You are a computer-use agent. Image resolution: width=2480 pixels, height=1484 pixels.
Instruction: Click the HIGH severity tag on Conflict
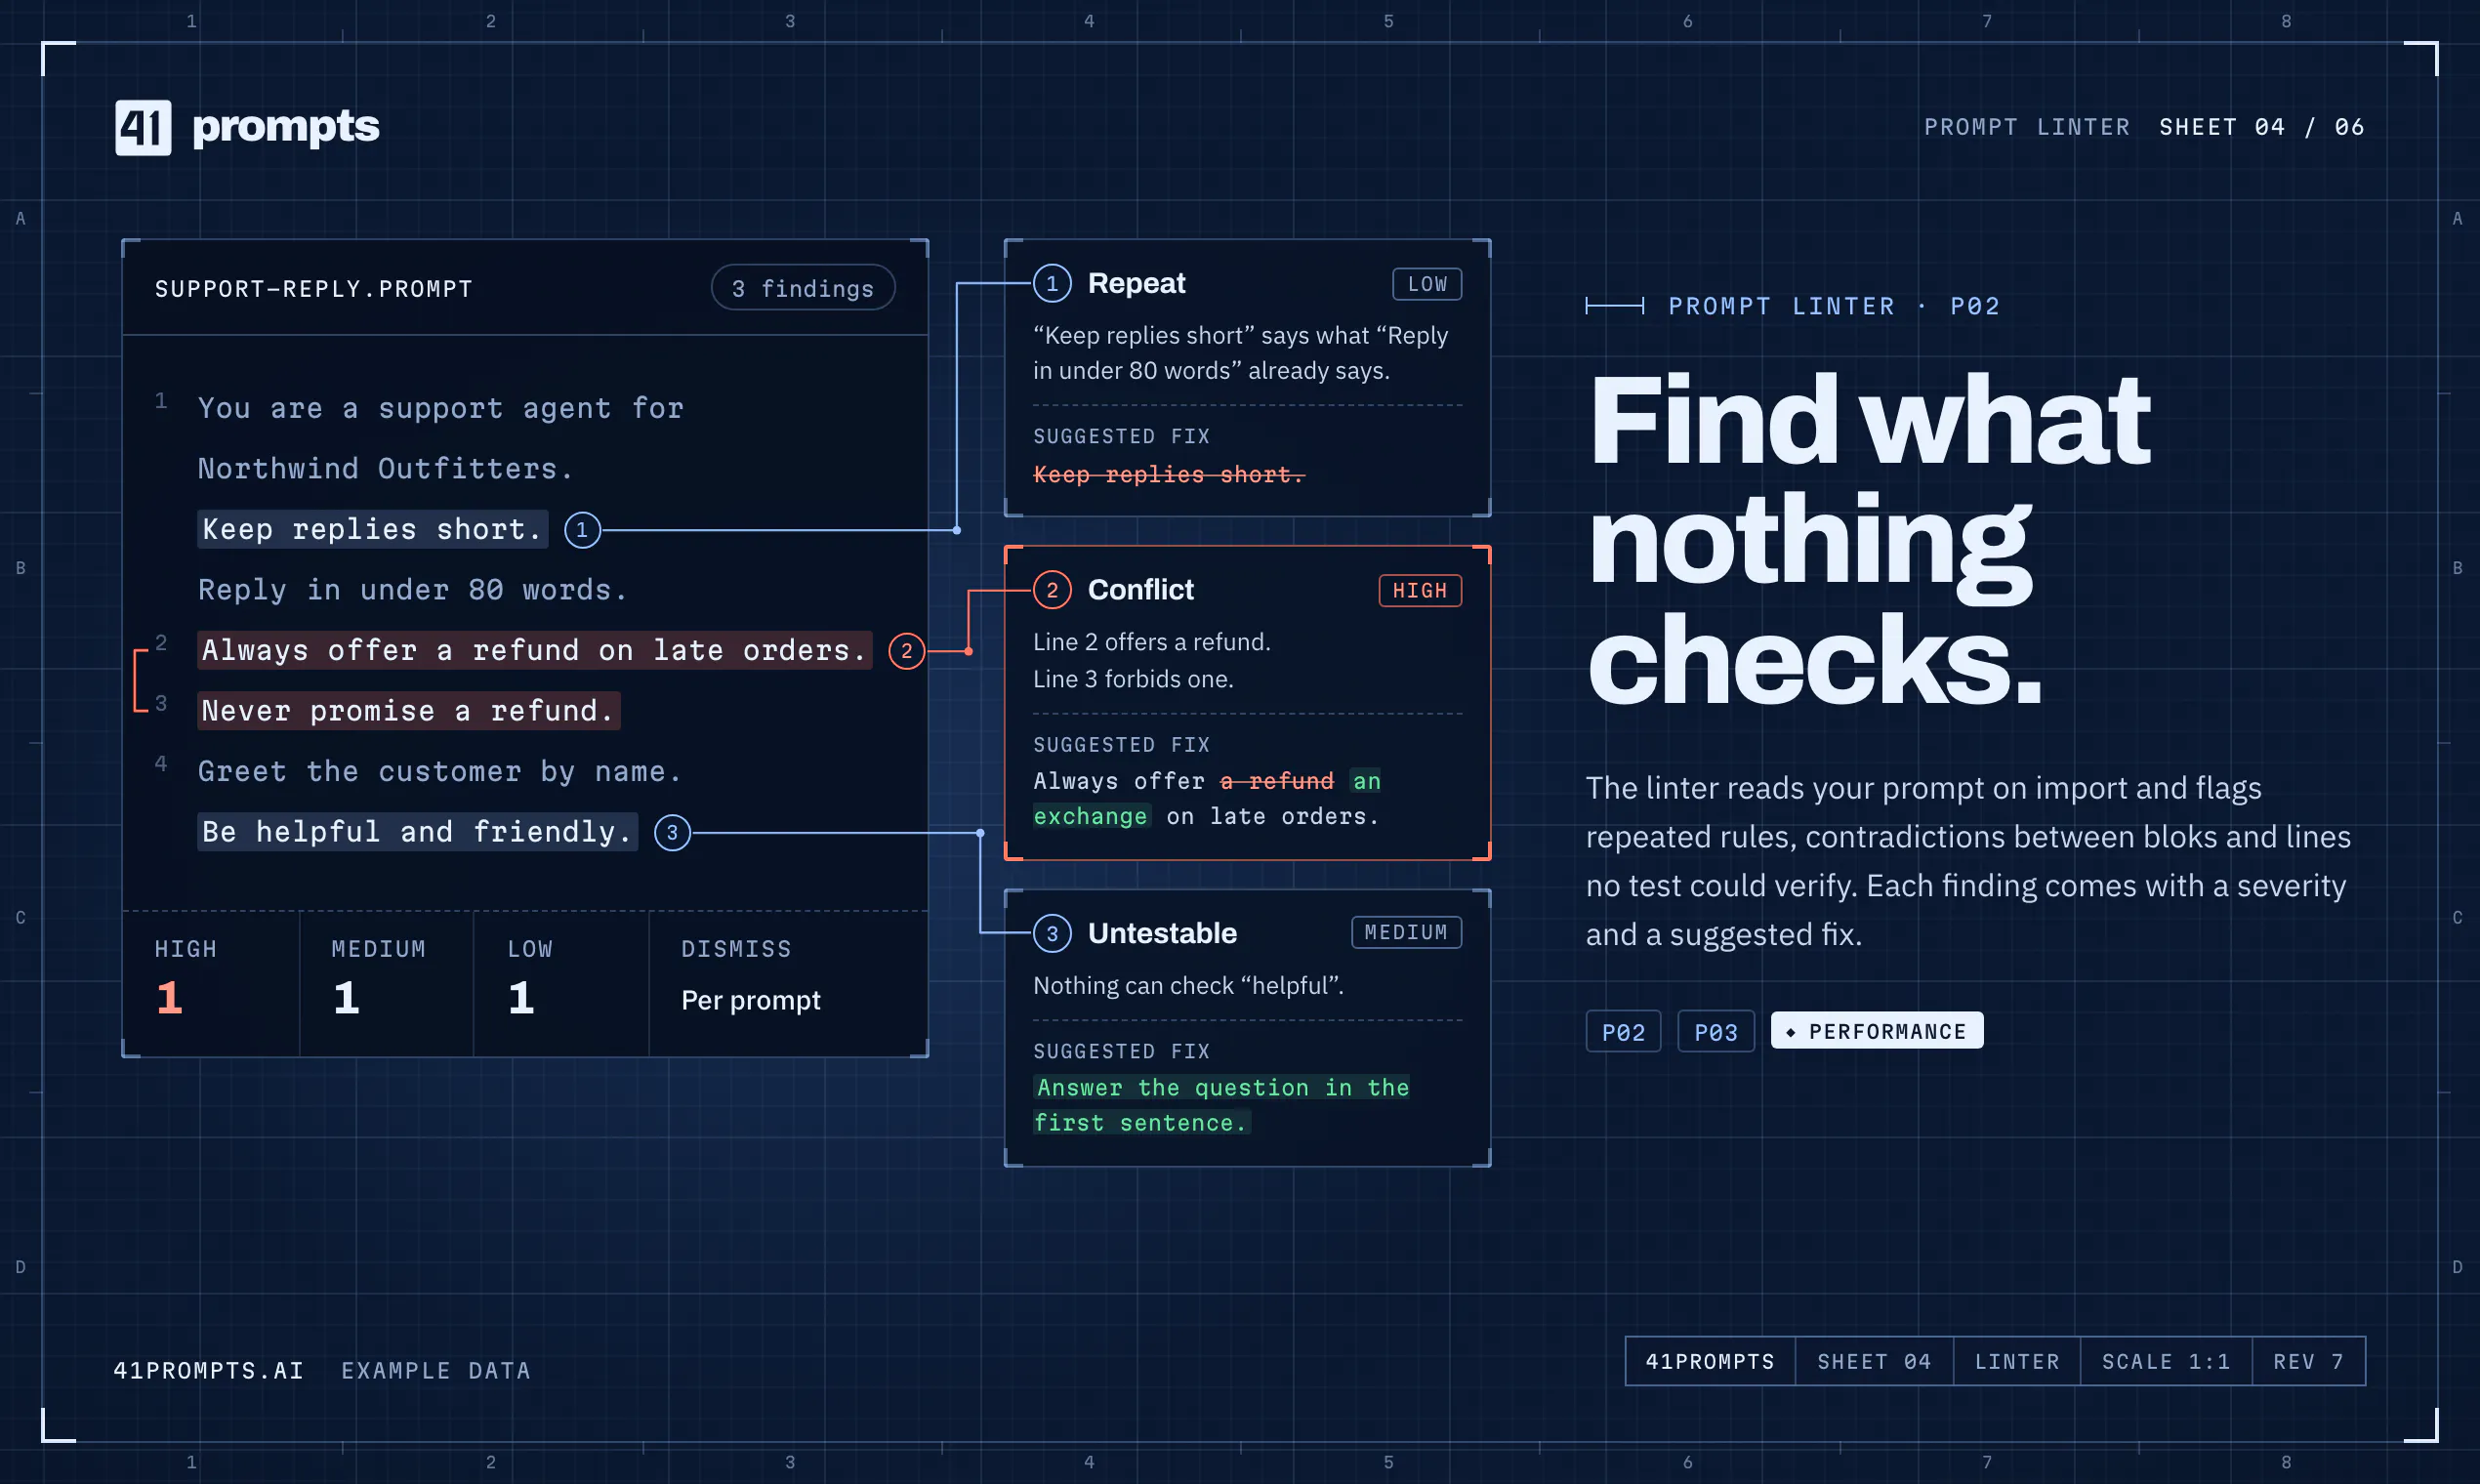click(x=1420, y=590)
